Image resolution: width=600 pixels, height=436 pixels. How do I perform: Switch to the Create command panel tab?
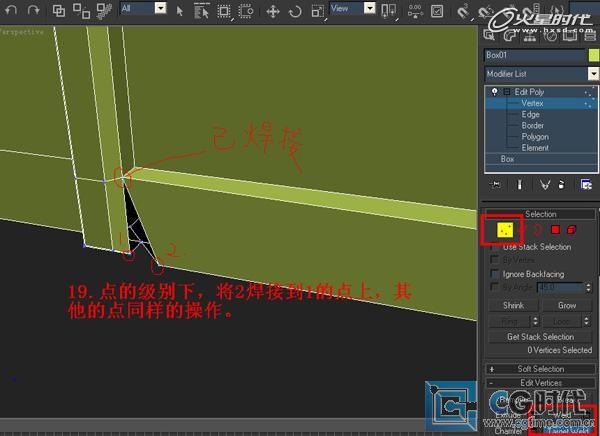click(489, 35)
